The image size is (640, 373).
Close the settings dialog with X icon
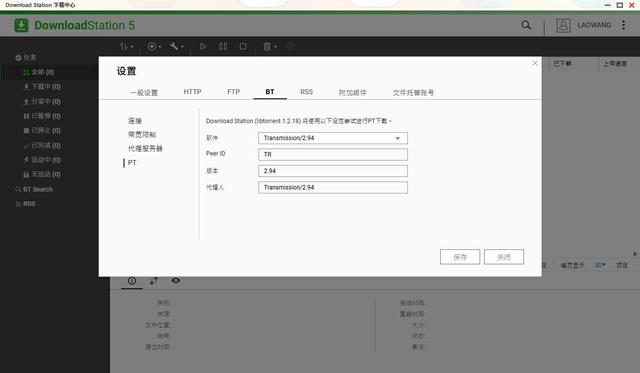tap(535, 63)
